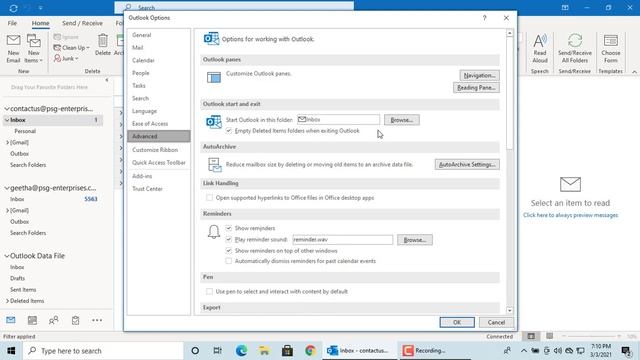Select Sent Items folder in Outlook Data File
The image size is (640, 360).
click(x=23, y=289)
